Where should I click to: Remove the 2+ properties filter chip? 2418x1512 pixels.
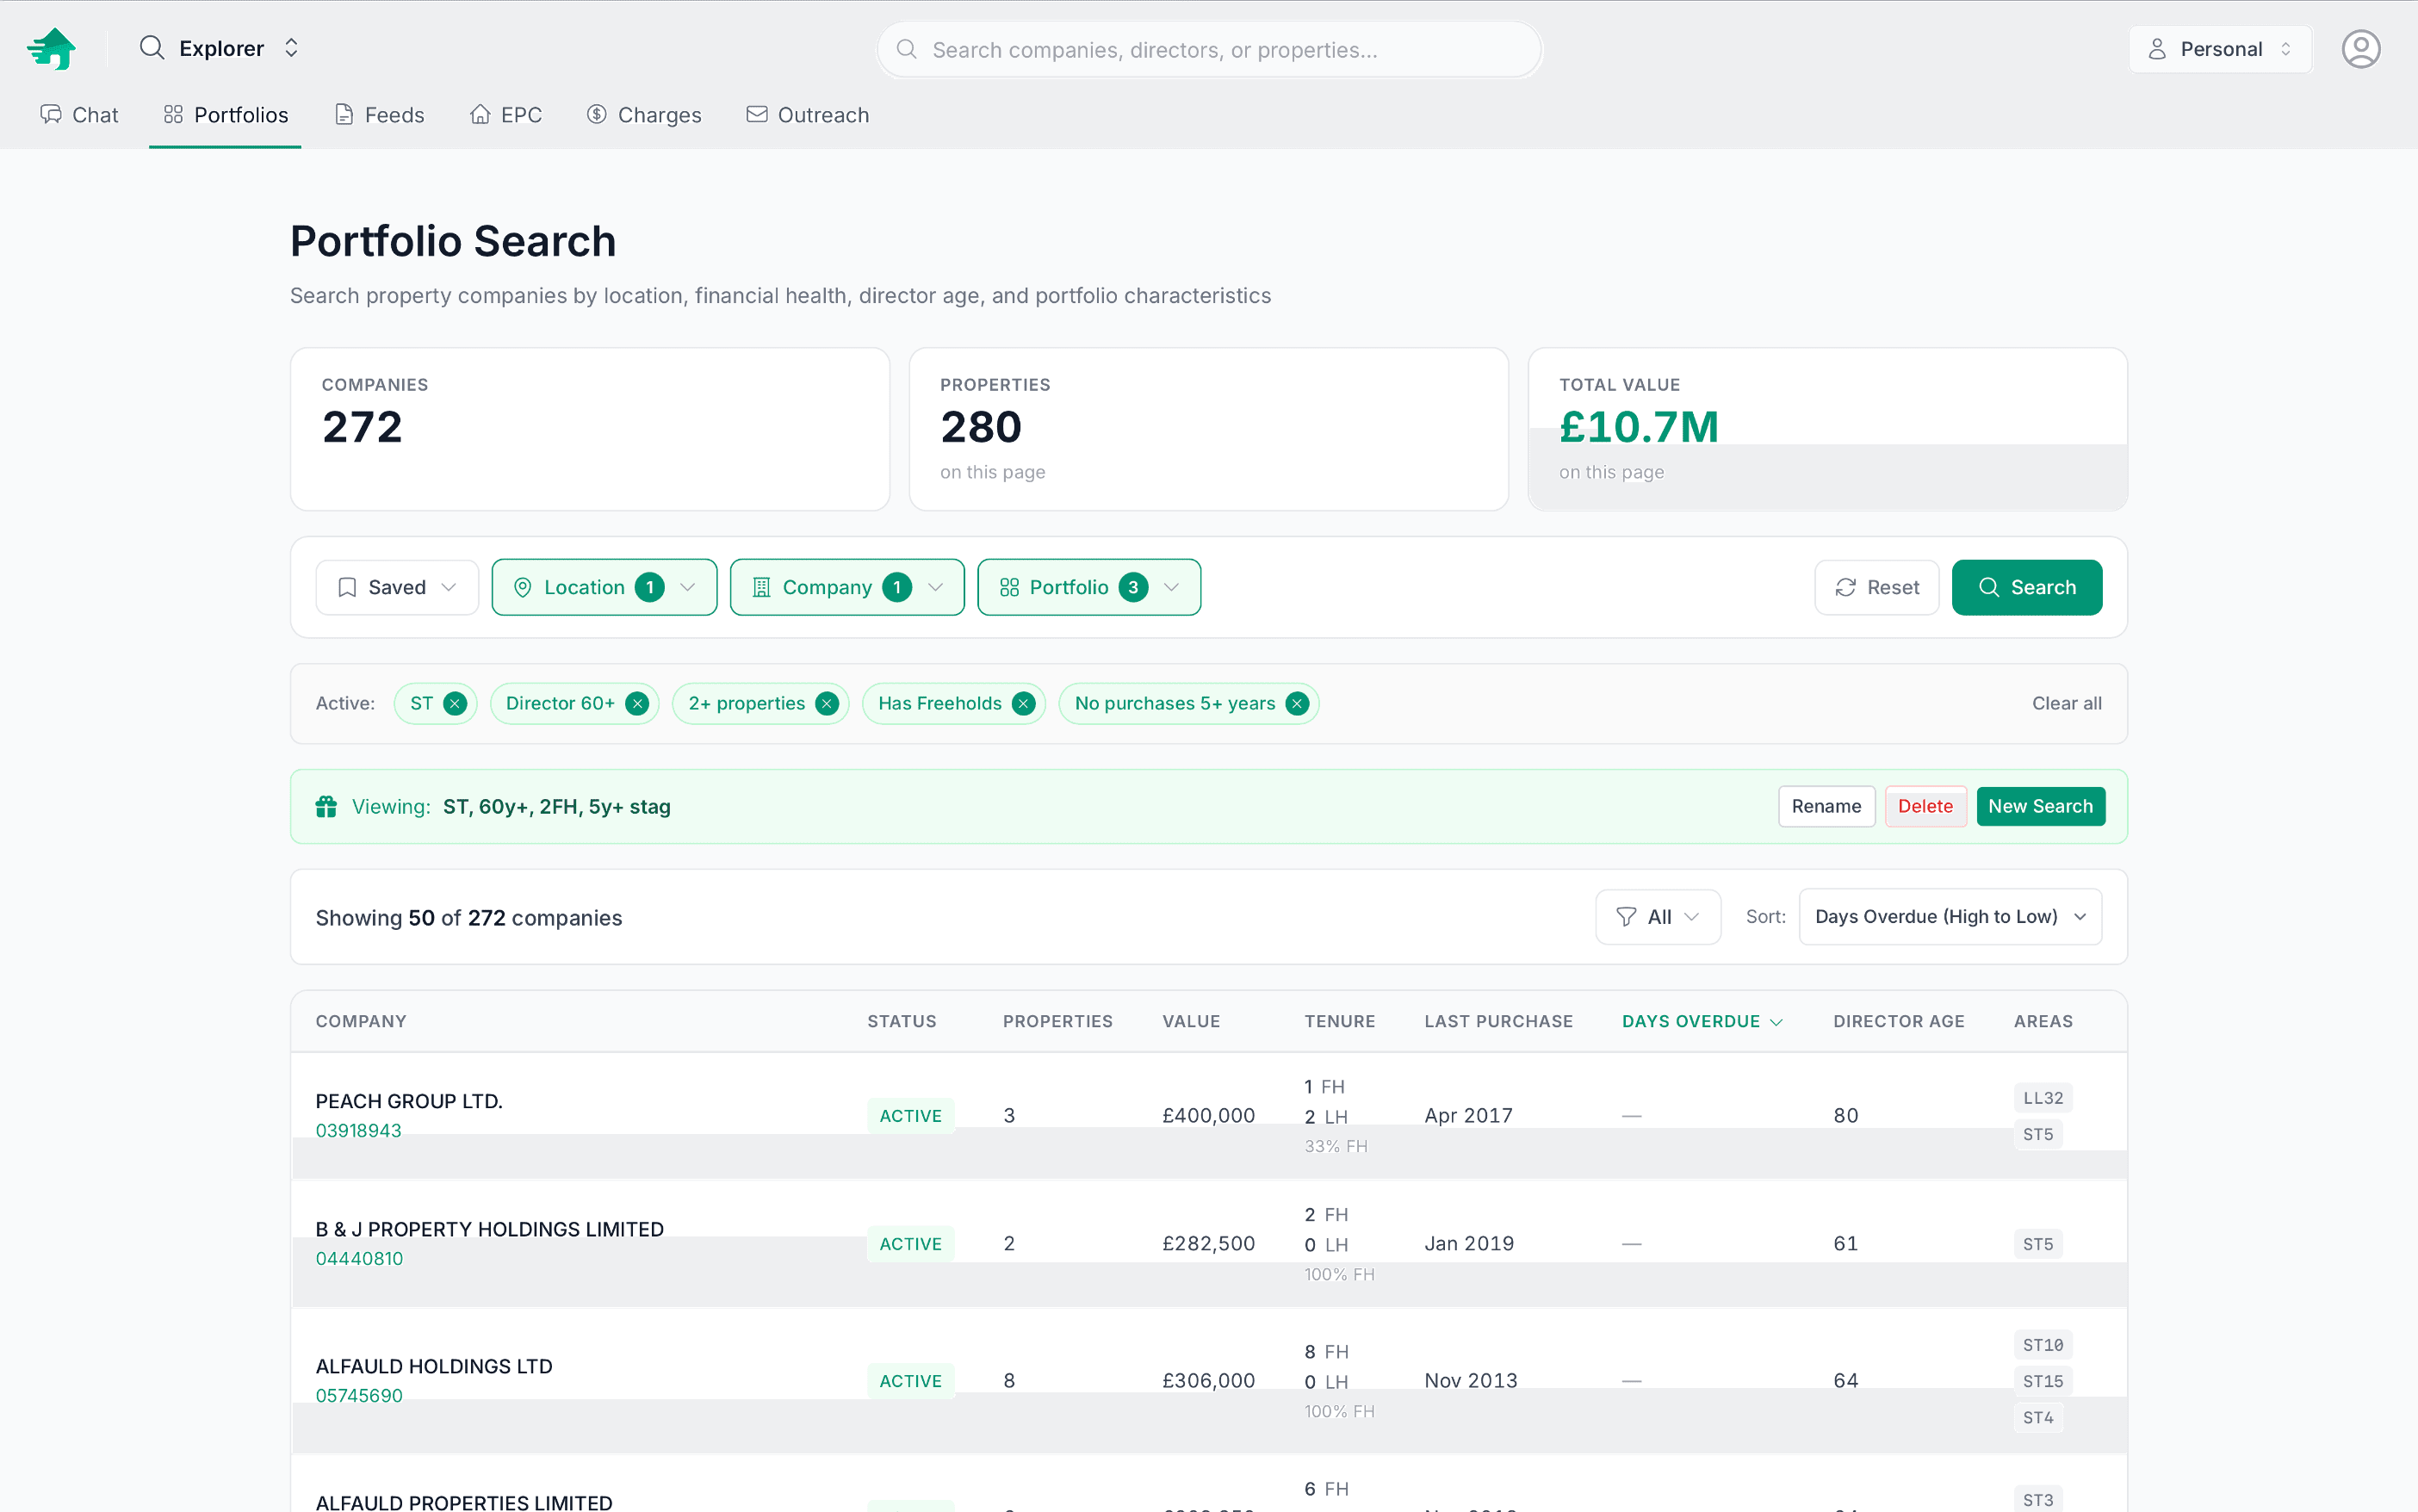click(827, 703)
